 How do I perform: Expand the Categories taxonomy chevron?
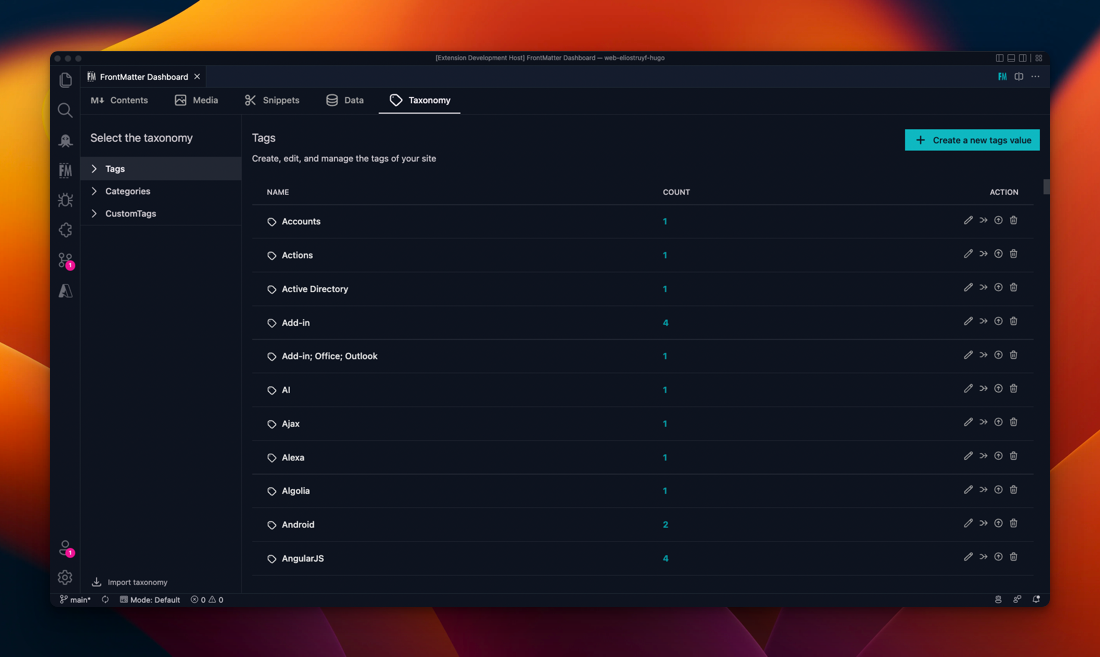(94, 191)
